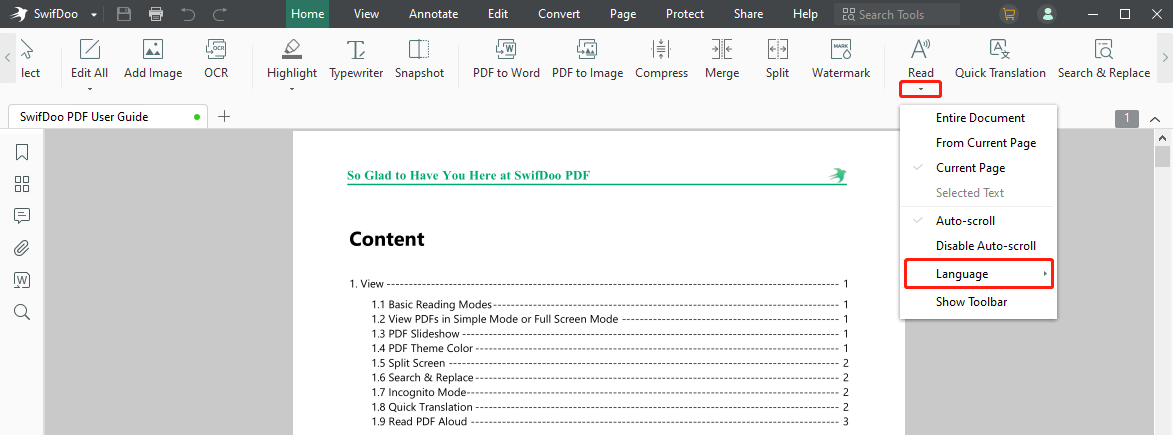Open the user account profile
1173x435 pixels.
[x=1047, y=14]
